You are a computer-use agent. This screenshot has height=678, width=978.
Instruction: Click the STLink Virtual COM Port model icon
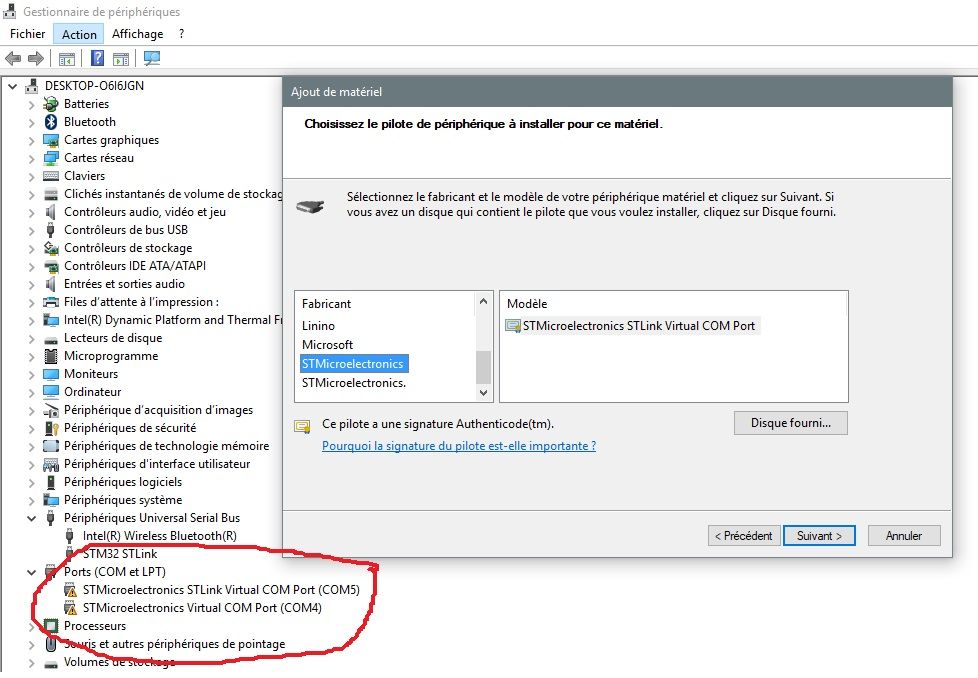(513, 326)
